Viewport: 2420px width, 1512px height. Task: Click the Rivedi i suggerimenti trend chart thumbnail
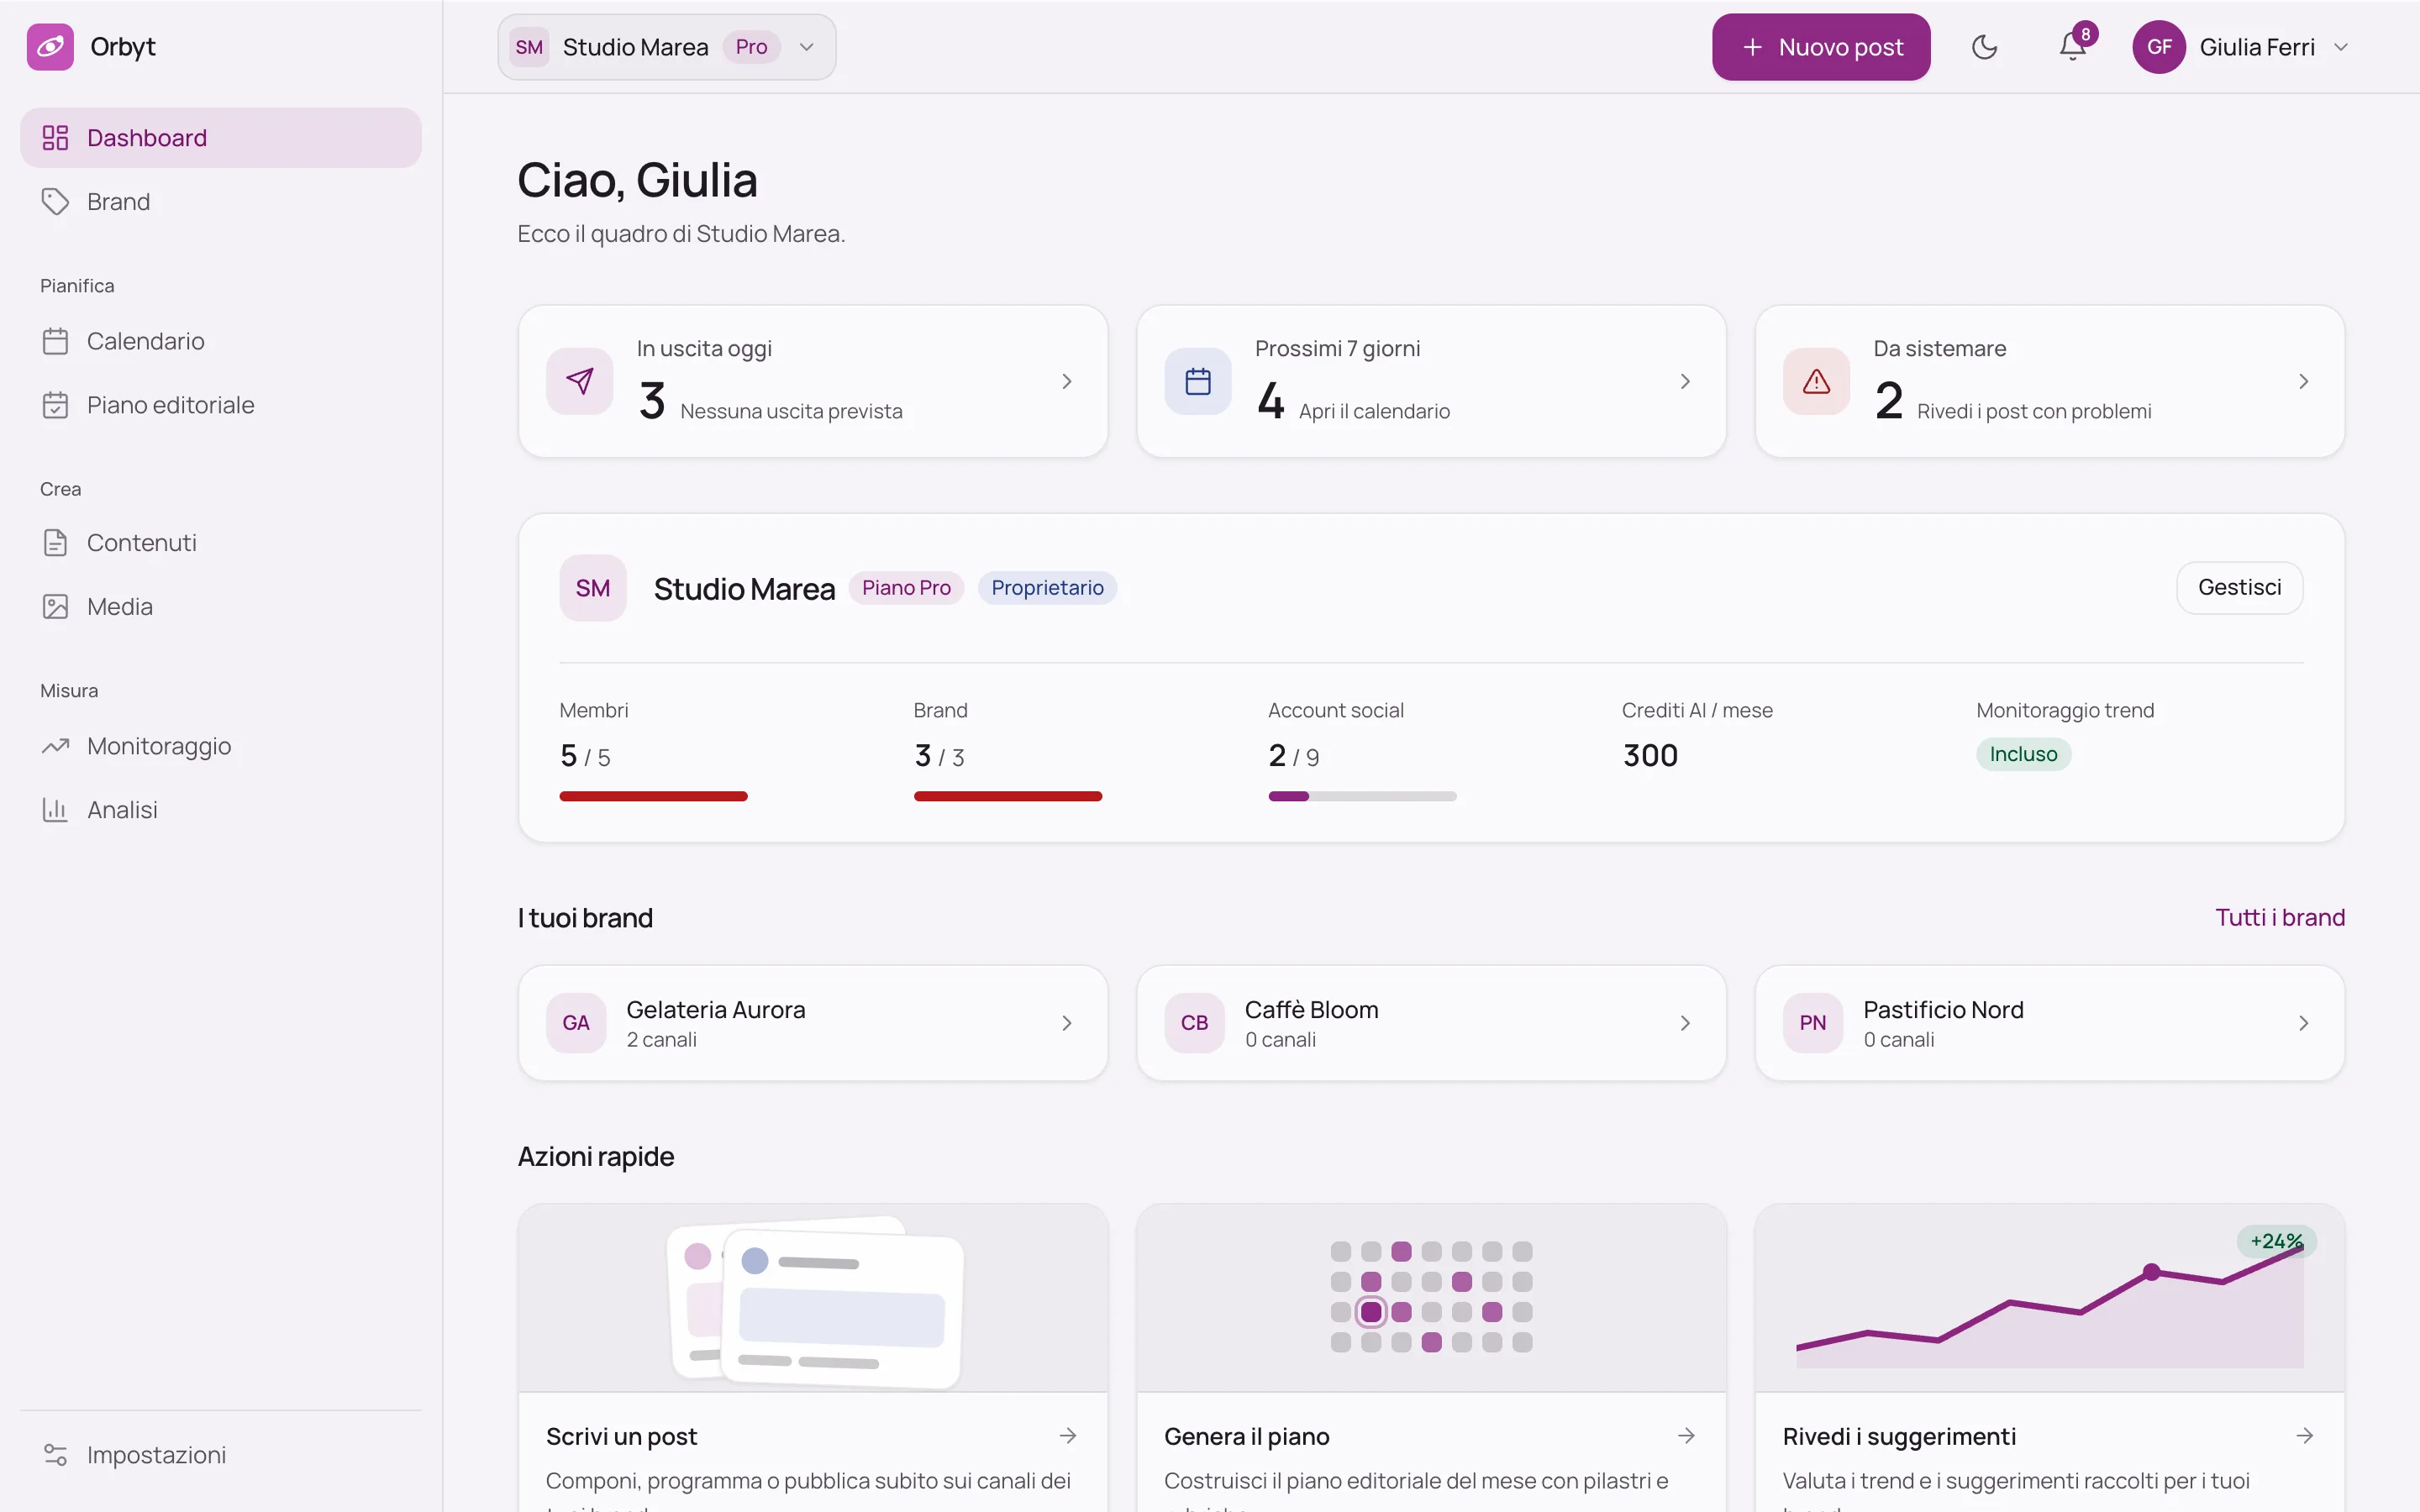[x=2049, y=1298]
